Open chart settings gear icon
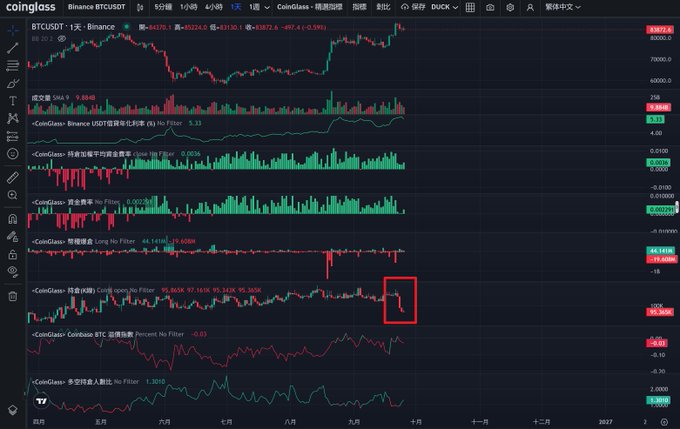The width and height of the screenshot is (680, 429). tap(510, 7)
